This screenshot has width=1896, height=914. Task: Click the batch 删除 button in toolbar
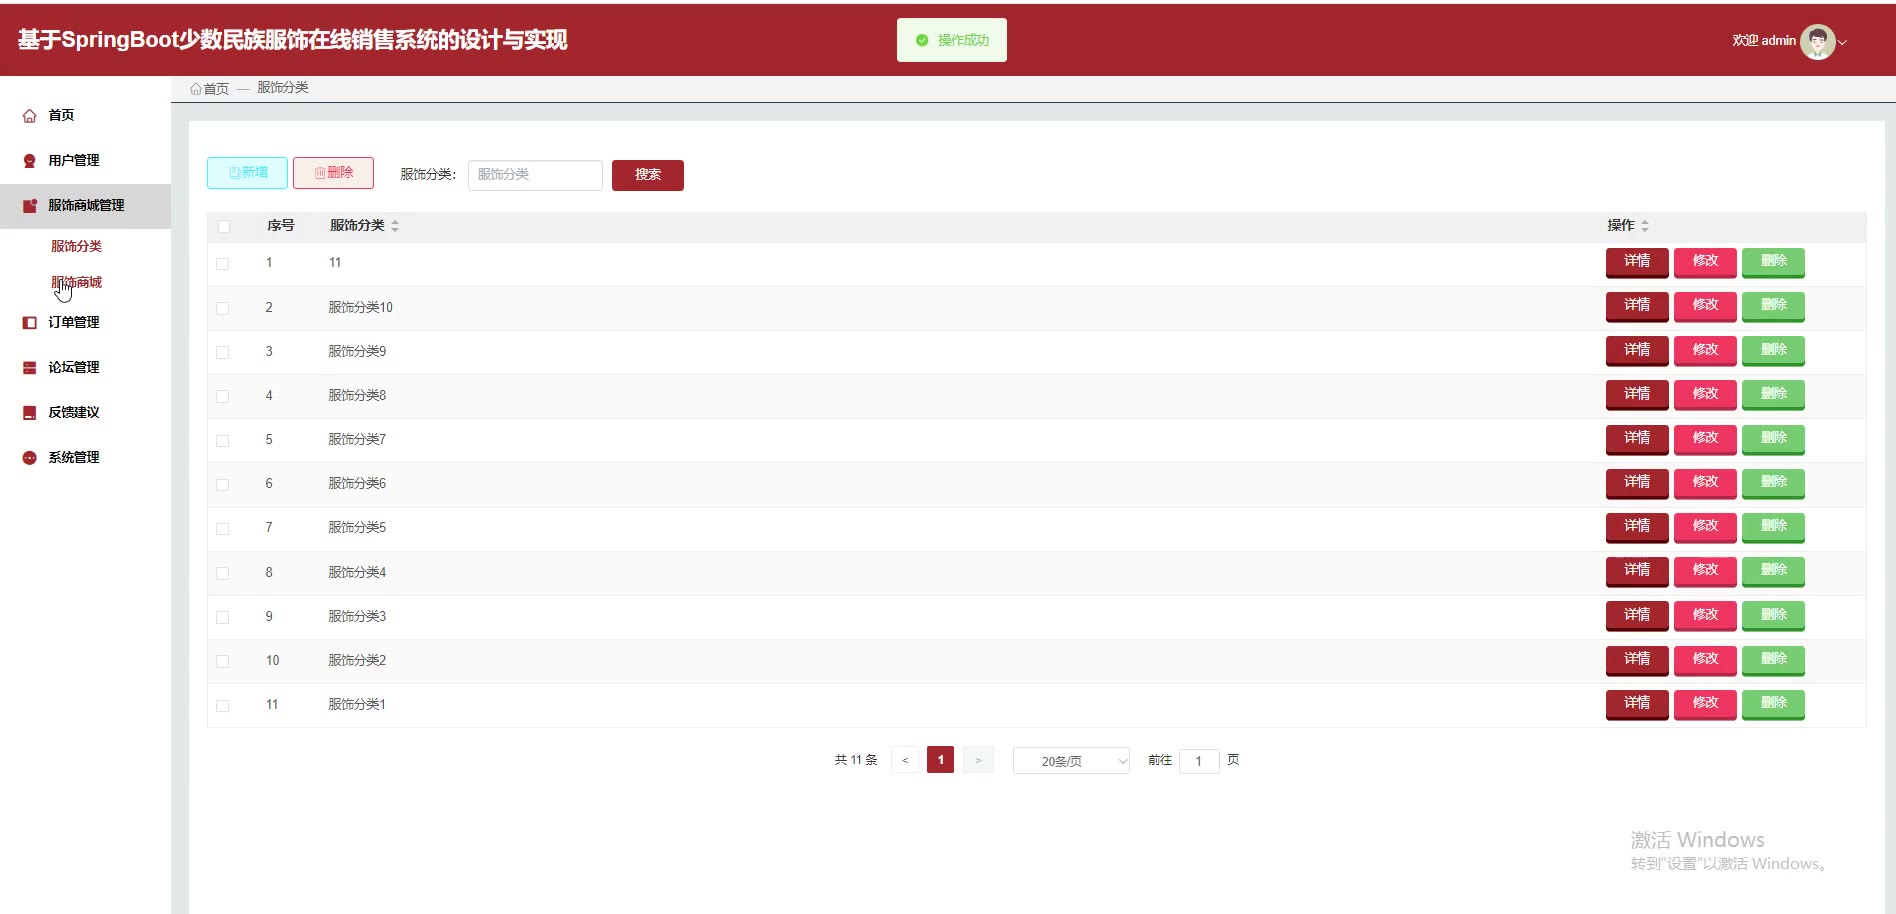(x=333, y=173)
